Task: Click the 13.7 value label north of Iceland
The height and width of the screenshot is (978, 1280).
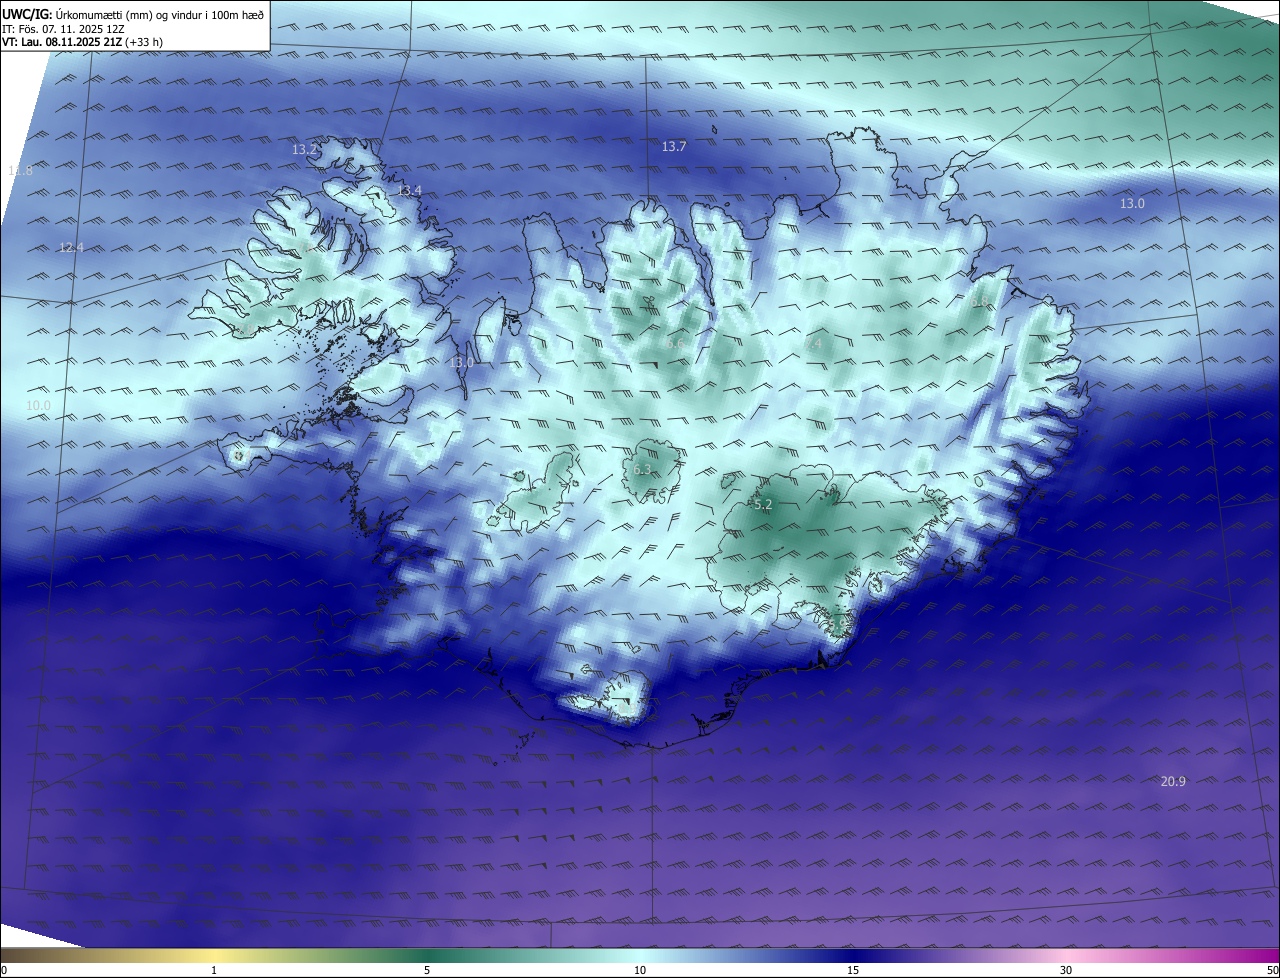Action: (x=674, y=147)
